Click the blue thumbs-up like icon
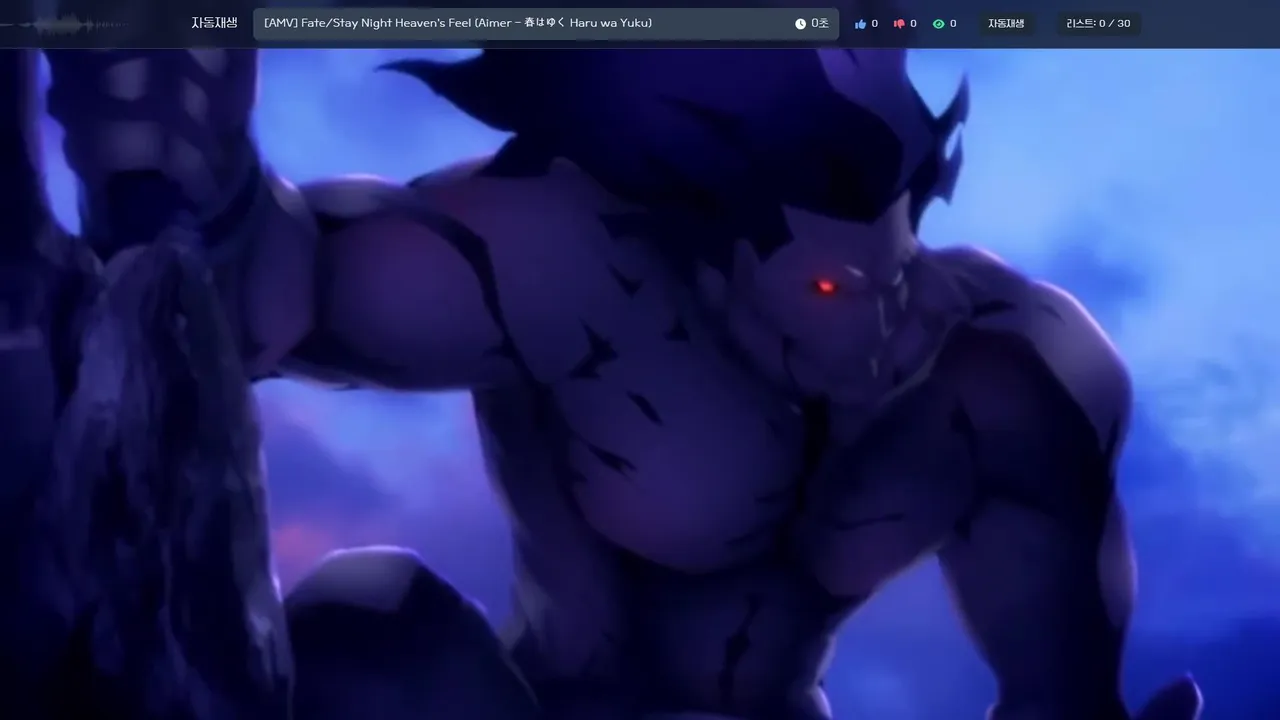The image size is (1280, 720). (x=860, y=24)
